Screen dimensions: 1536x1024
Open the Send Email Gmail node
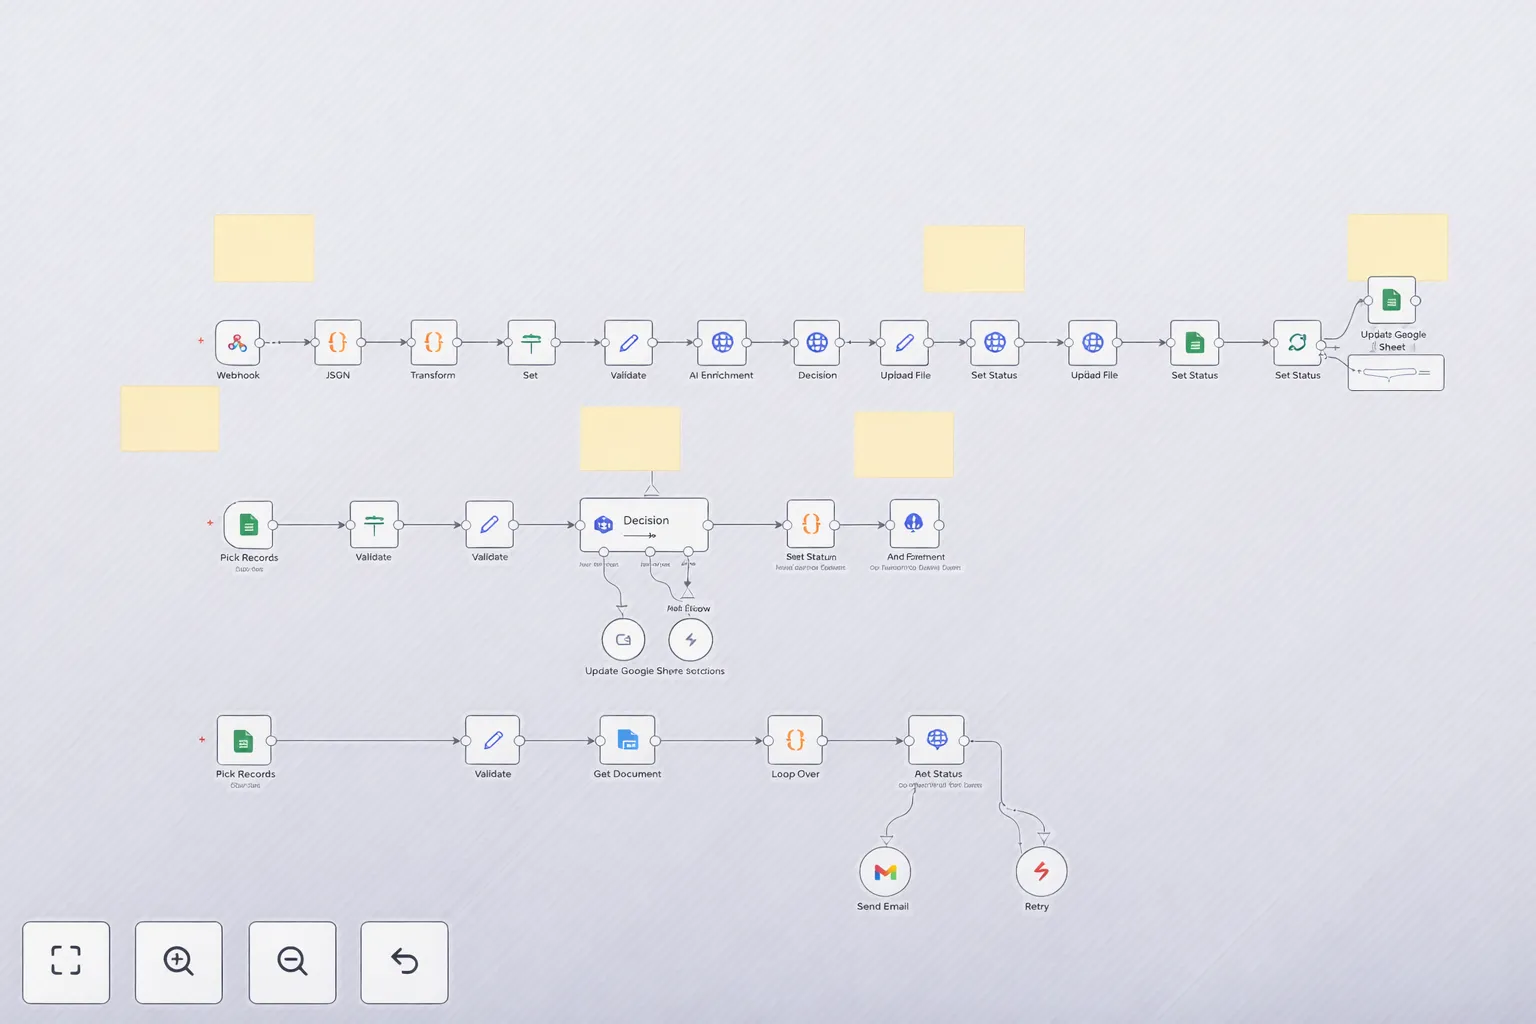click(x=885, y=872)
